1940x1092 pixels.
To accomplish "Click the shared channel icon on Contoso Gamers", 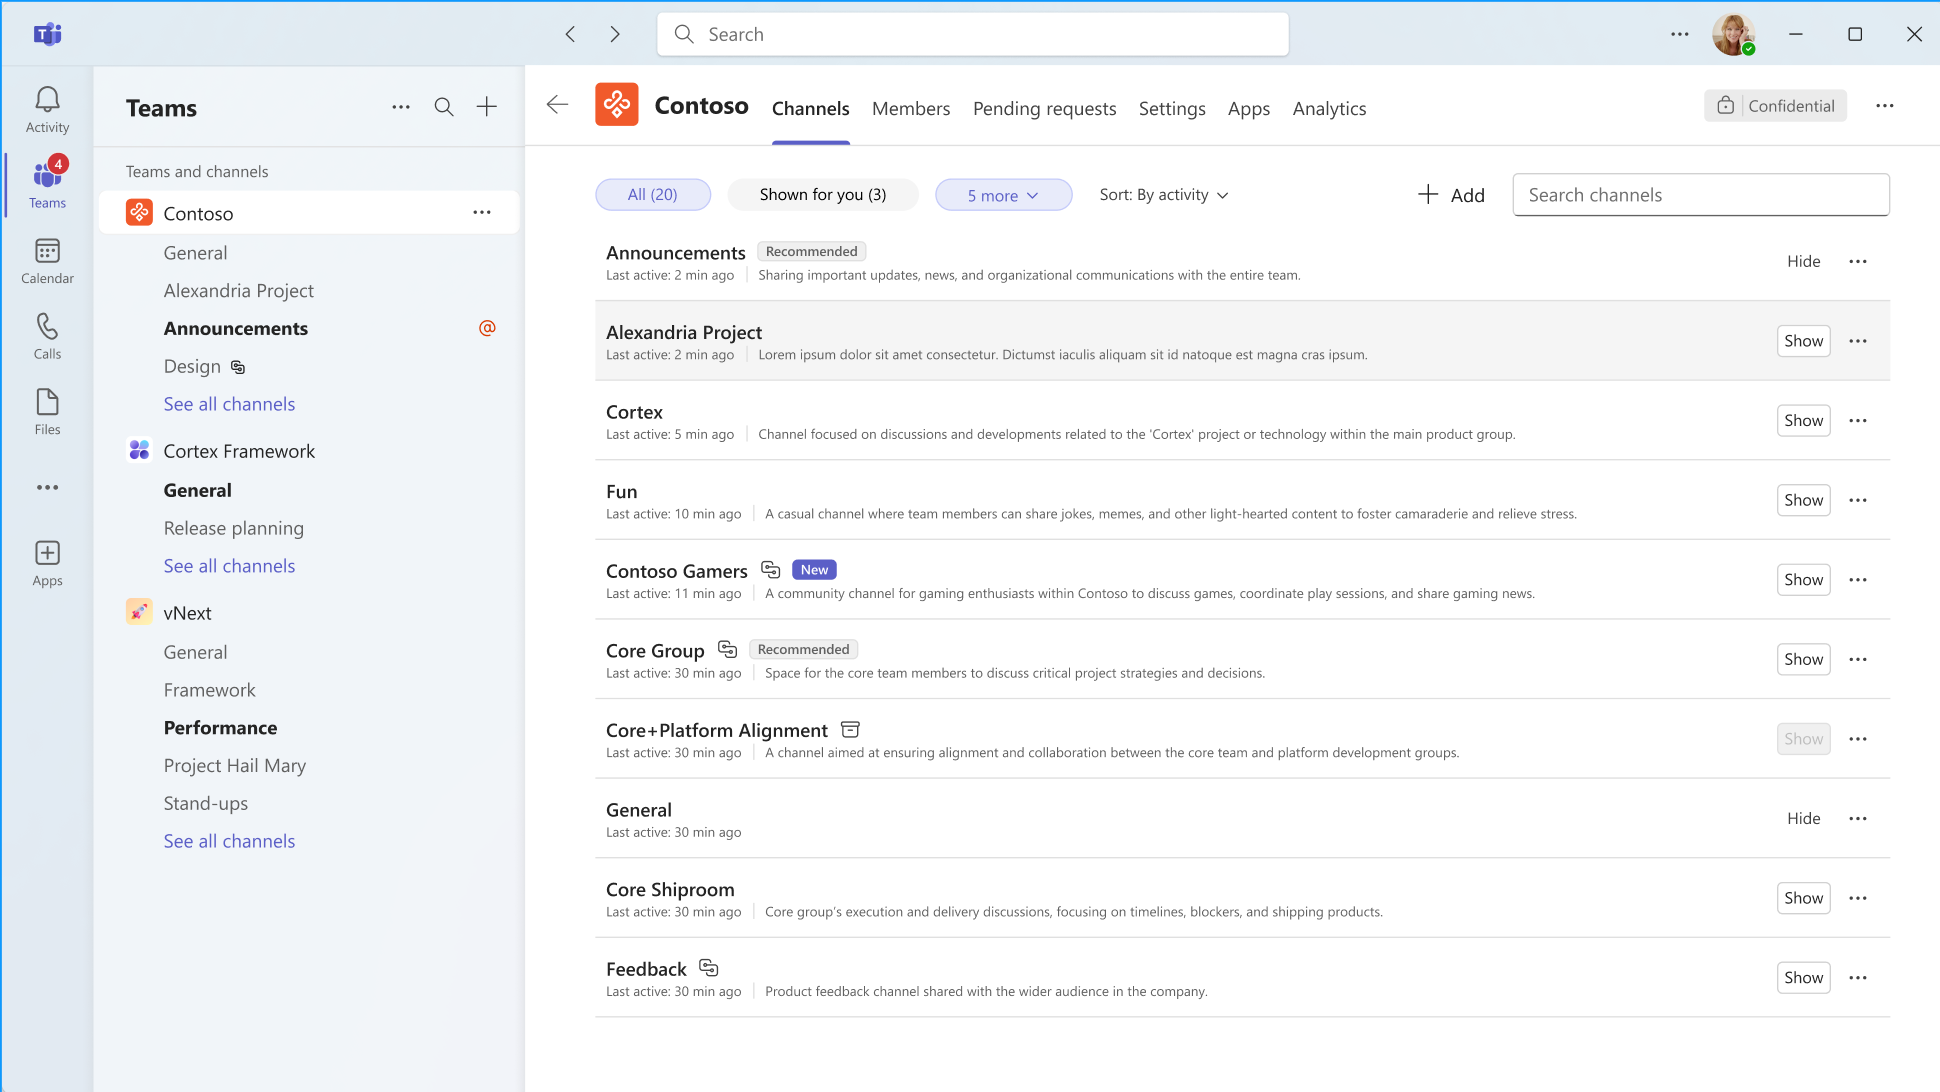I will coord(771,570).
